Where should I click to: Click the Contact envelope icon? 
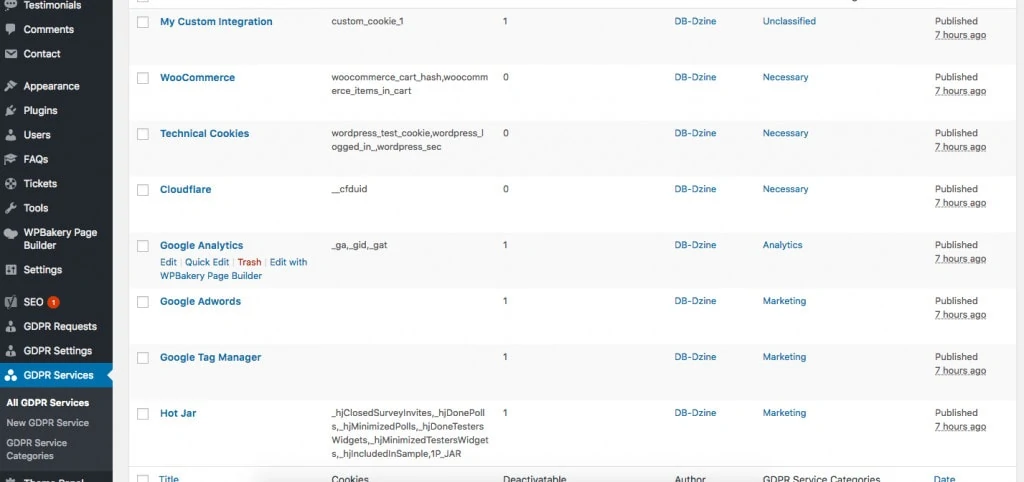click(10, 54)
